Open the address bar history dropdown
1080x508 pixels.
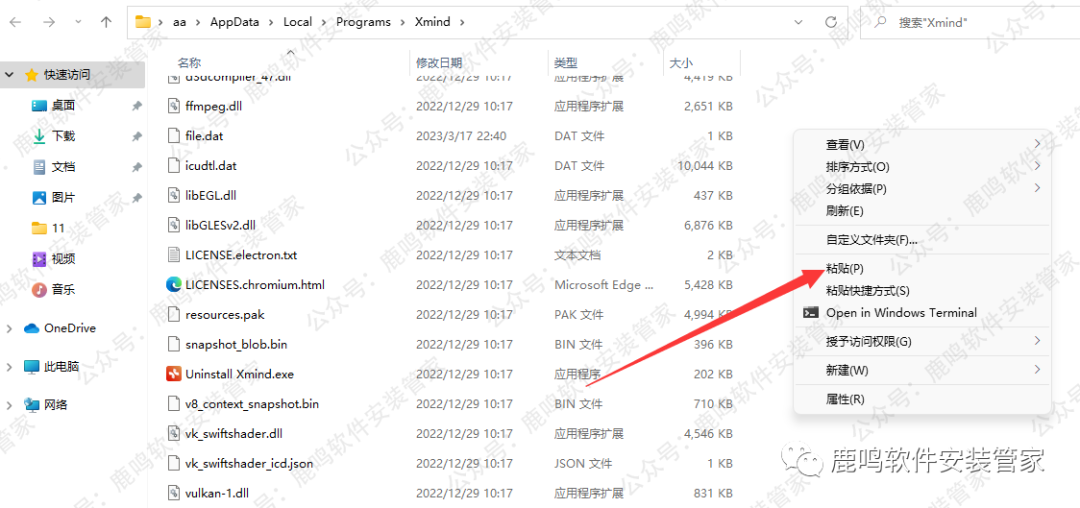coord(798,21)
